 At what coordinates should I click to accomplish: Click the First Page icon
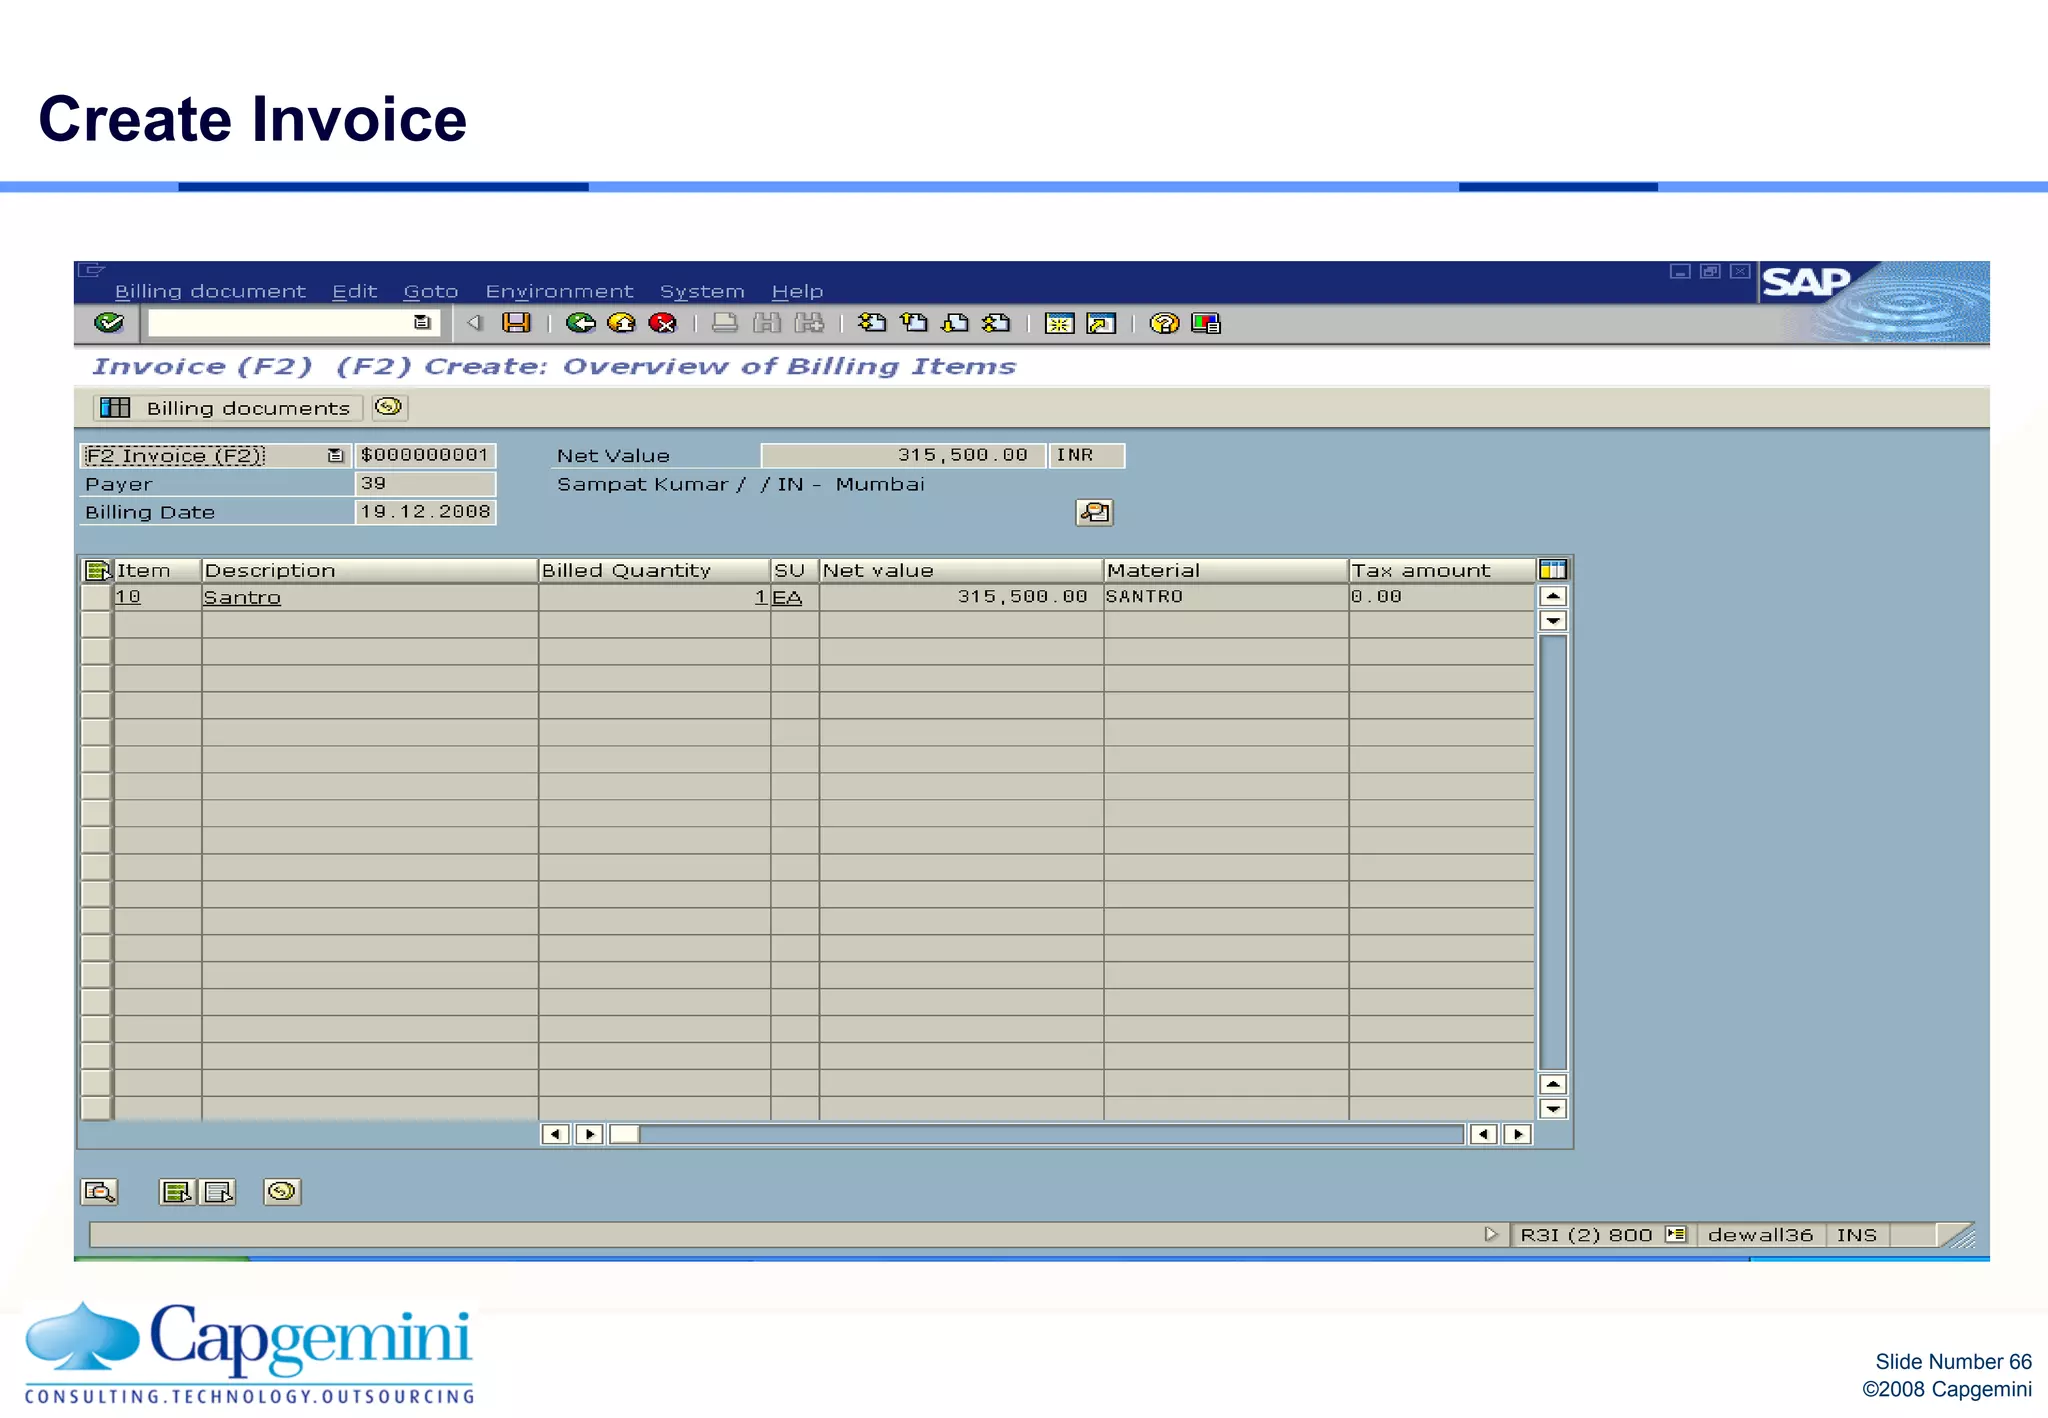(x=872, y=323)
